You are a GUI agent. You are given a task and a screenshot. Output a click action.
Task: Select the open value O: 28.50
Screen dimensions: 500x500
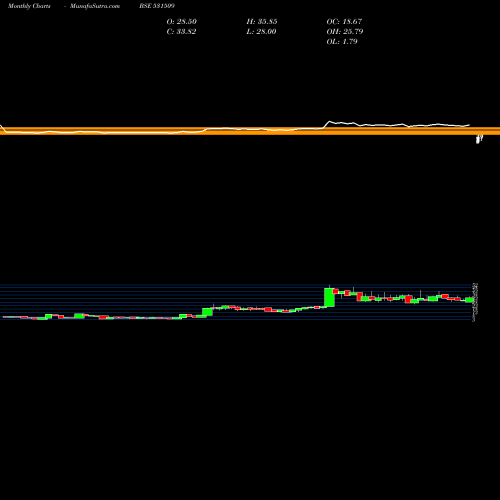click(182, 22)
